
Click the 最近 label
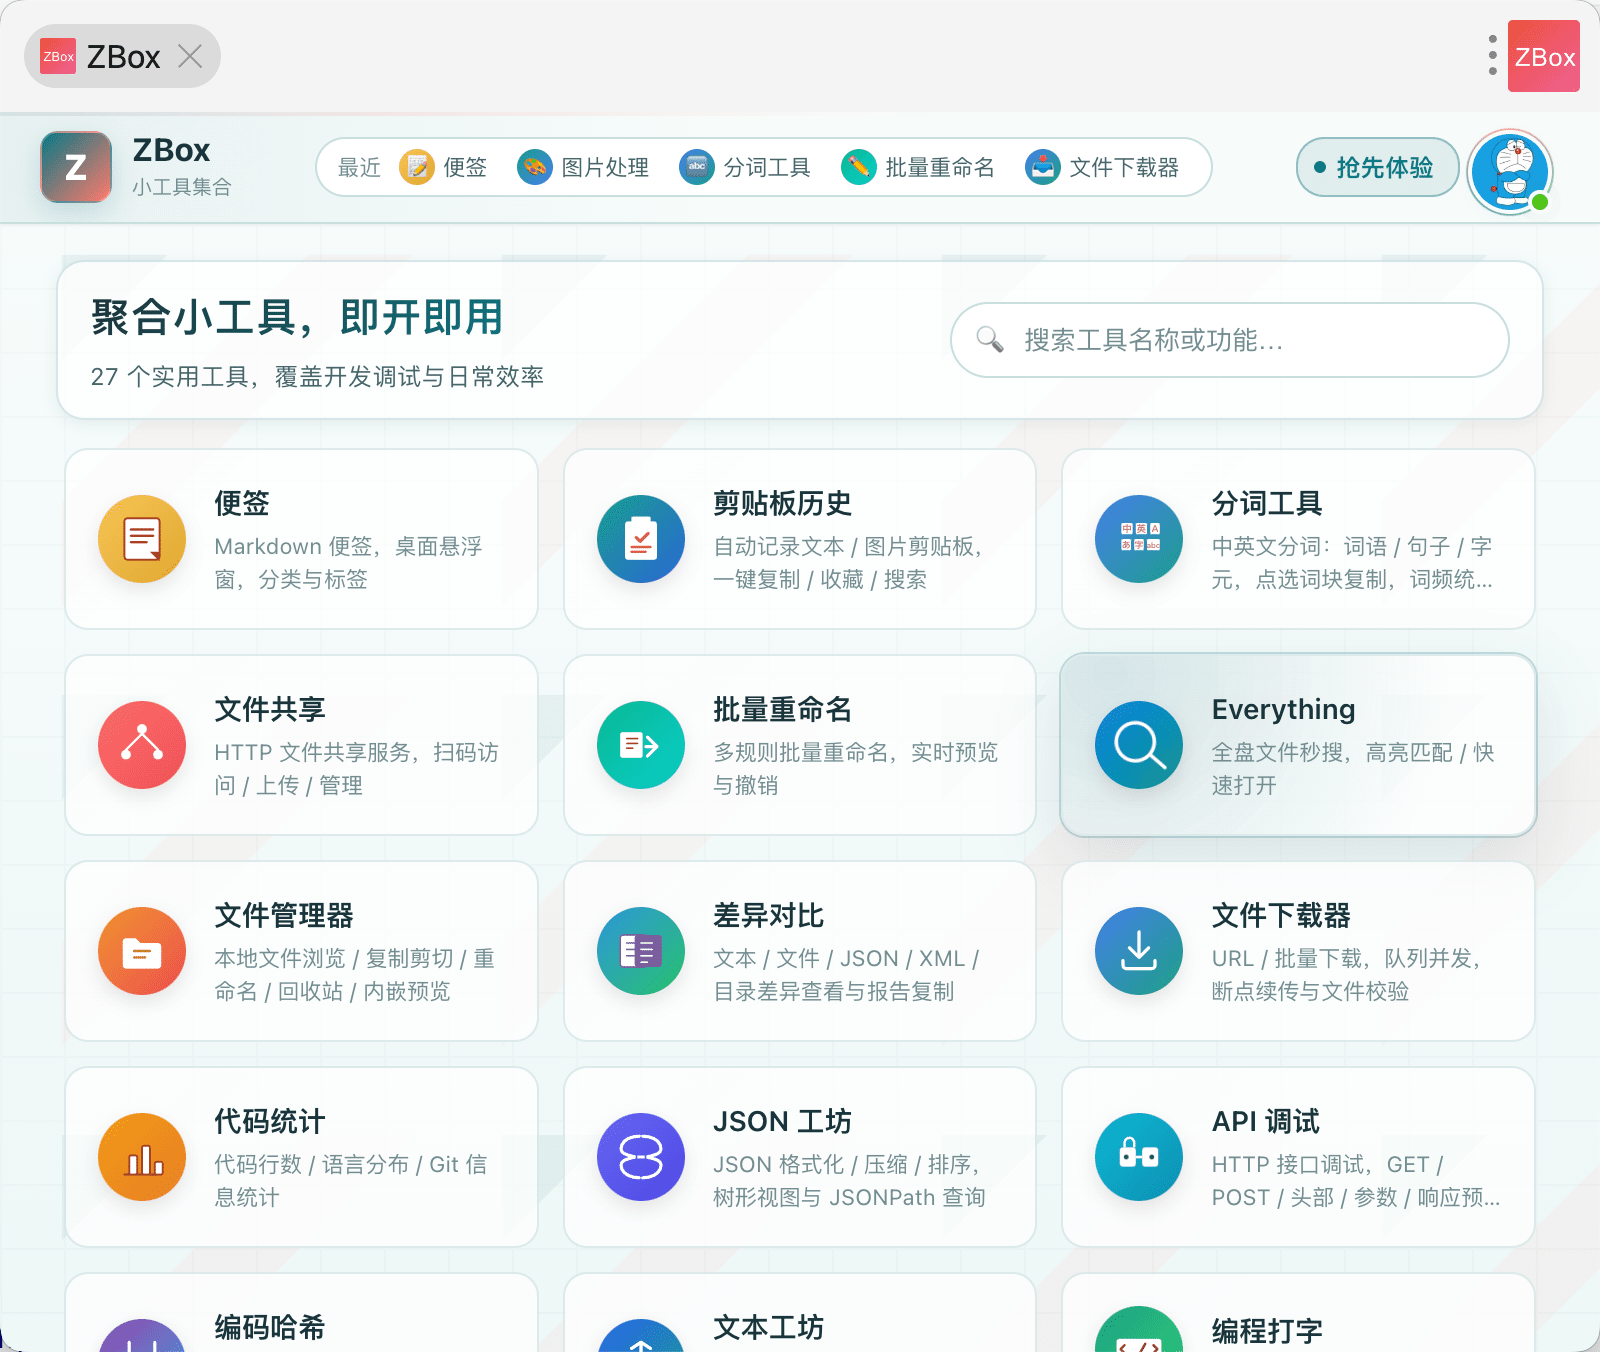click(x=359, y=167)
